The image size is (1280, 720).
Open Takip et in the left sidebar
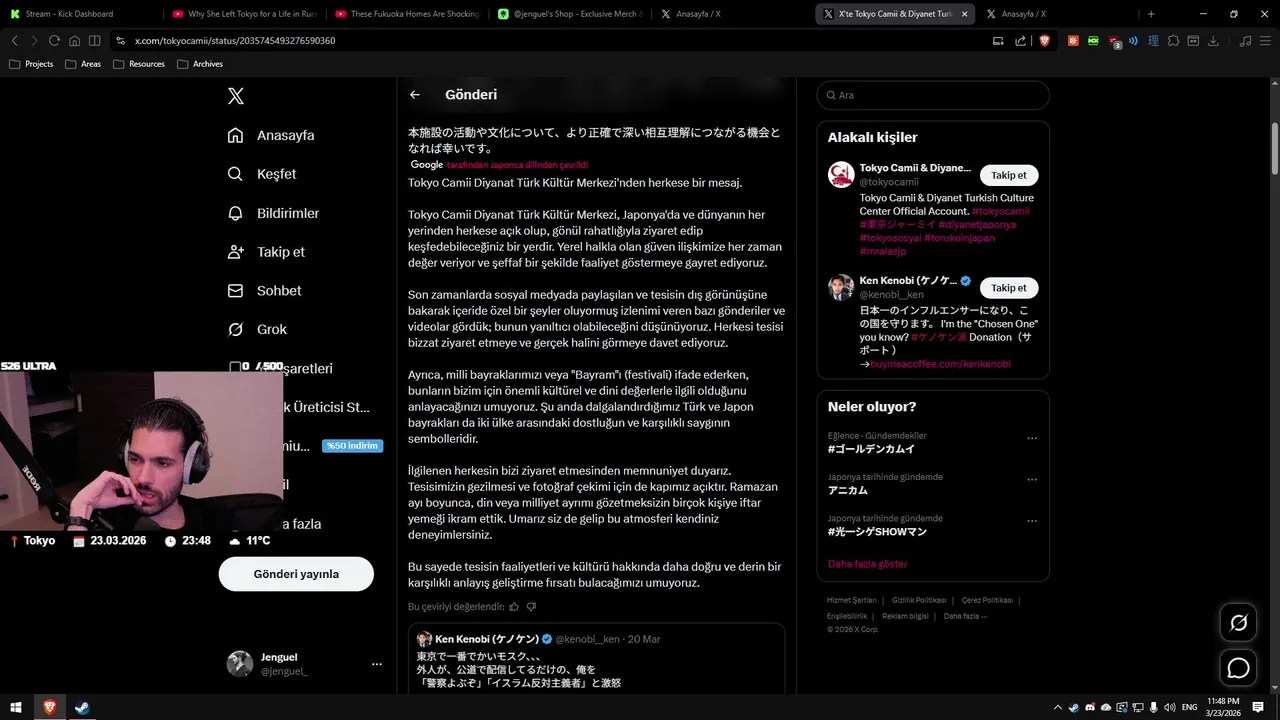[267, 252]
